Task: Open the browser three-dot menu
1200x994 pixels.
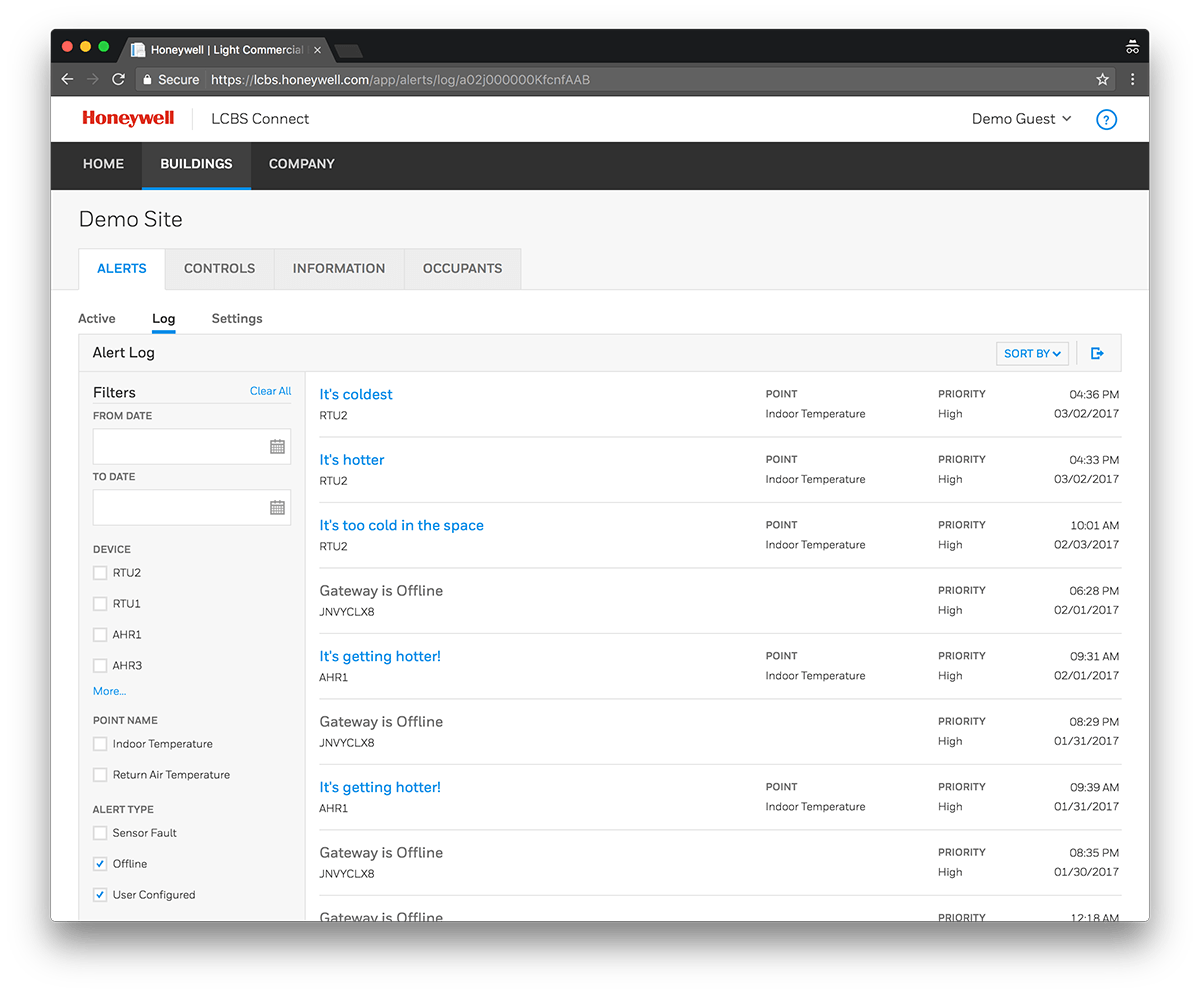Action: [x=1133, y=79]
